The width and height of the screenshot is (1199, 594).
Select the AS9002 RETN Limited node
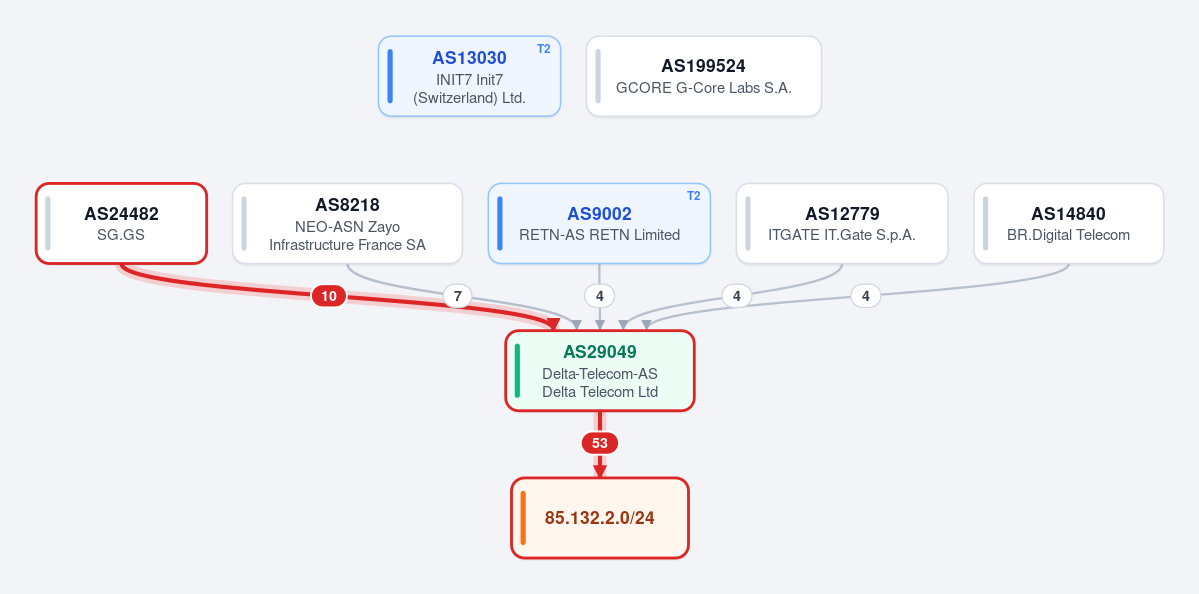point(600,223)
